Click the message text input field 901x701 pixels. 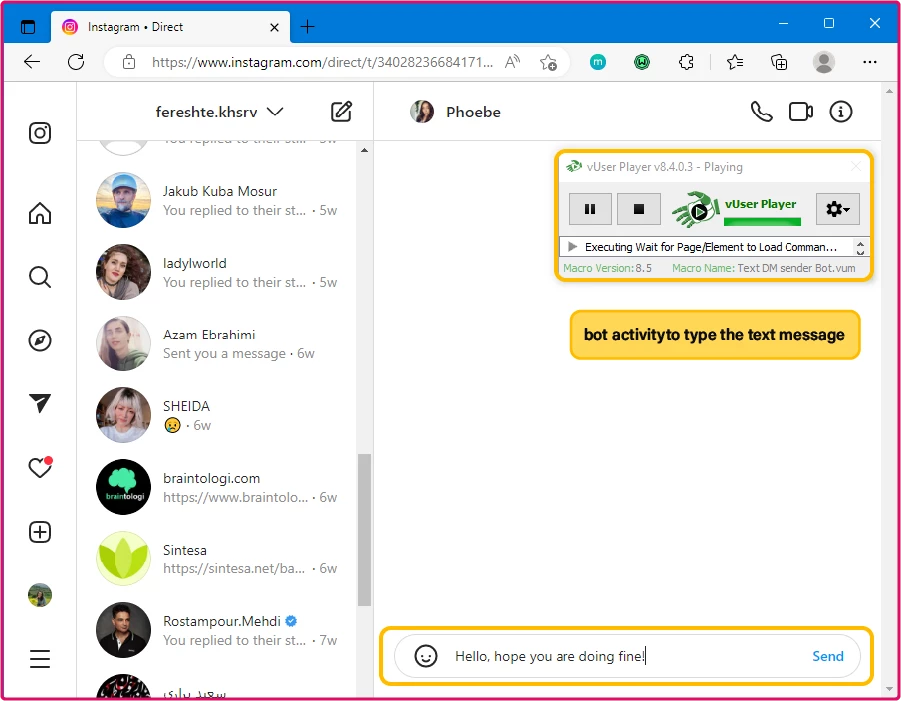point(626,656)
